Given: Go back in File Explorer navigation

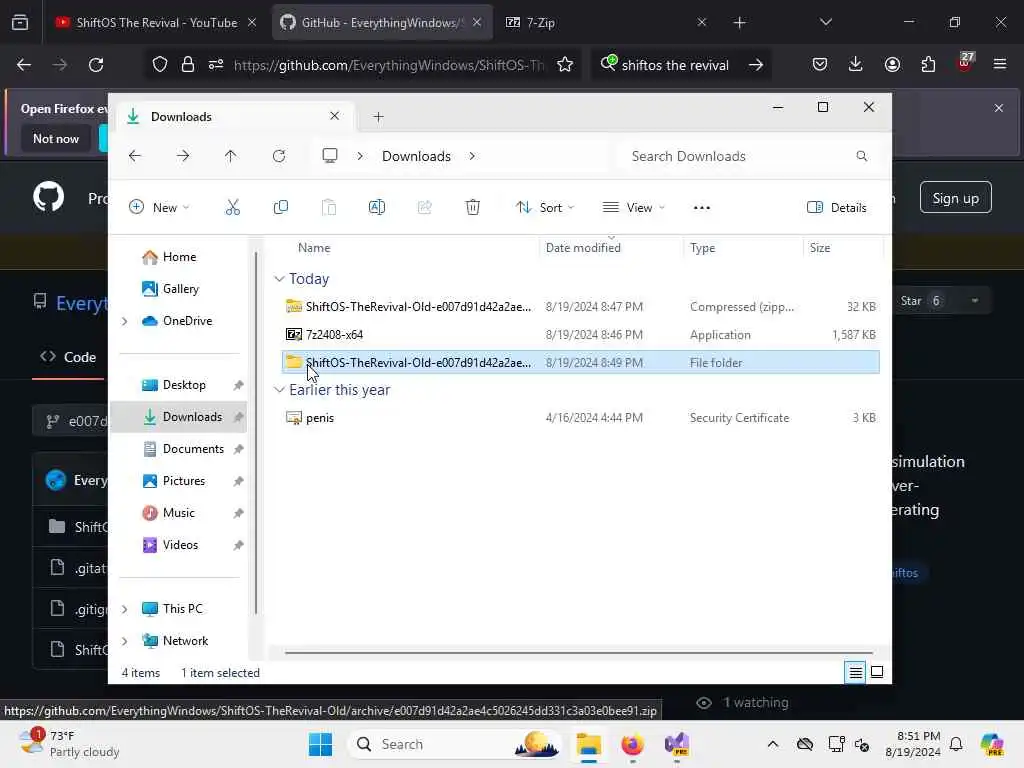Looking at the screenshot, I should (135, 156).
